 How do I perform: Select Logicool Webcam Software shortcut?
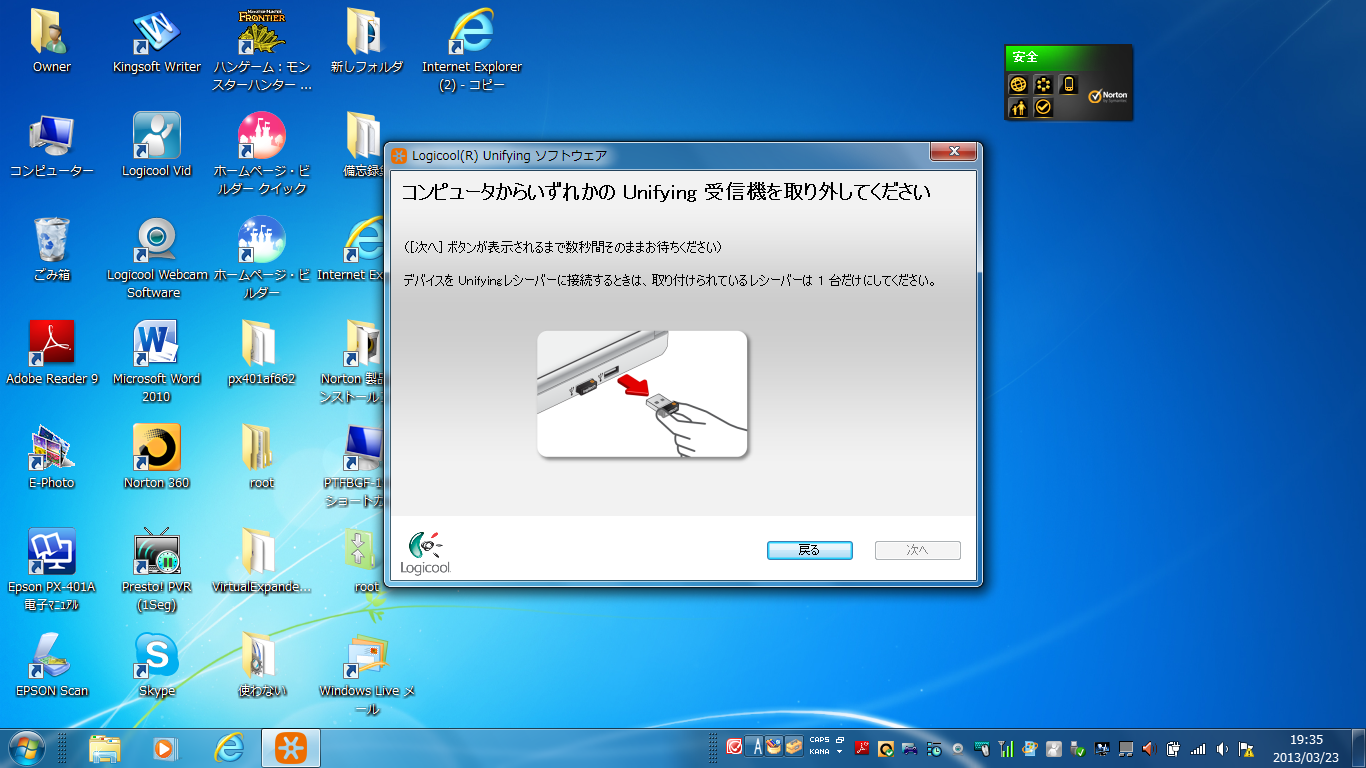(157, 258)
